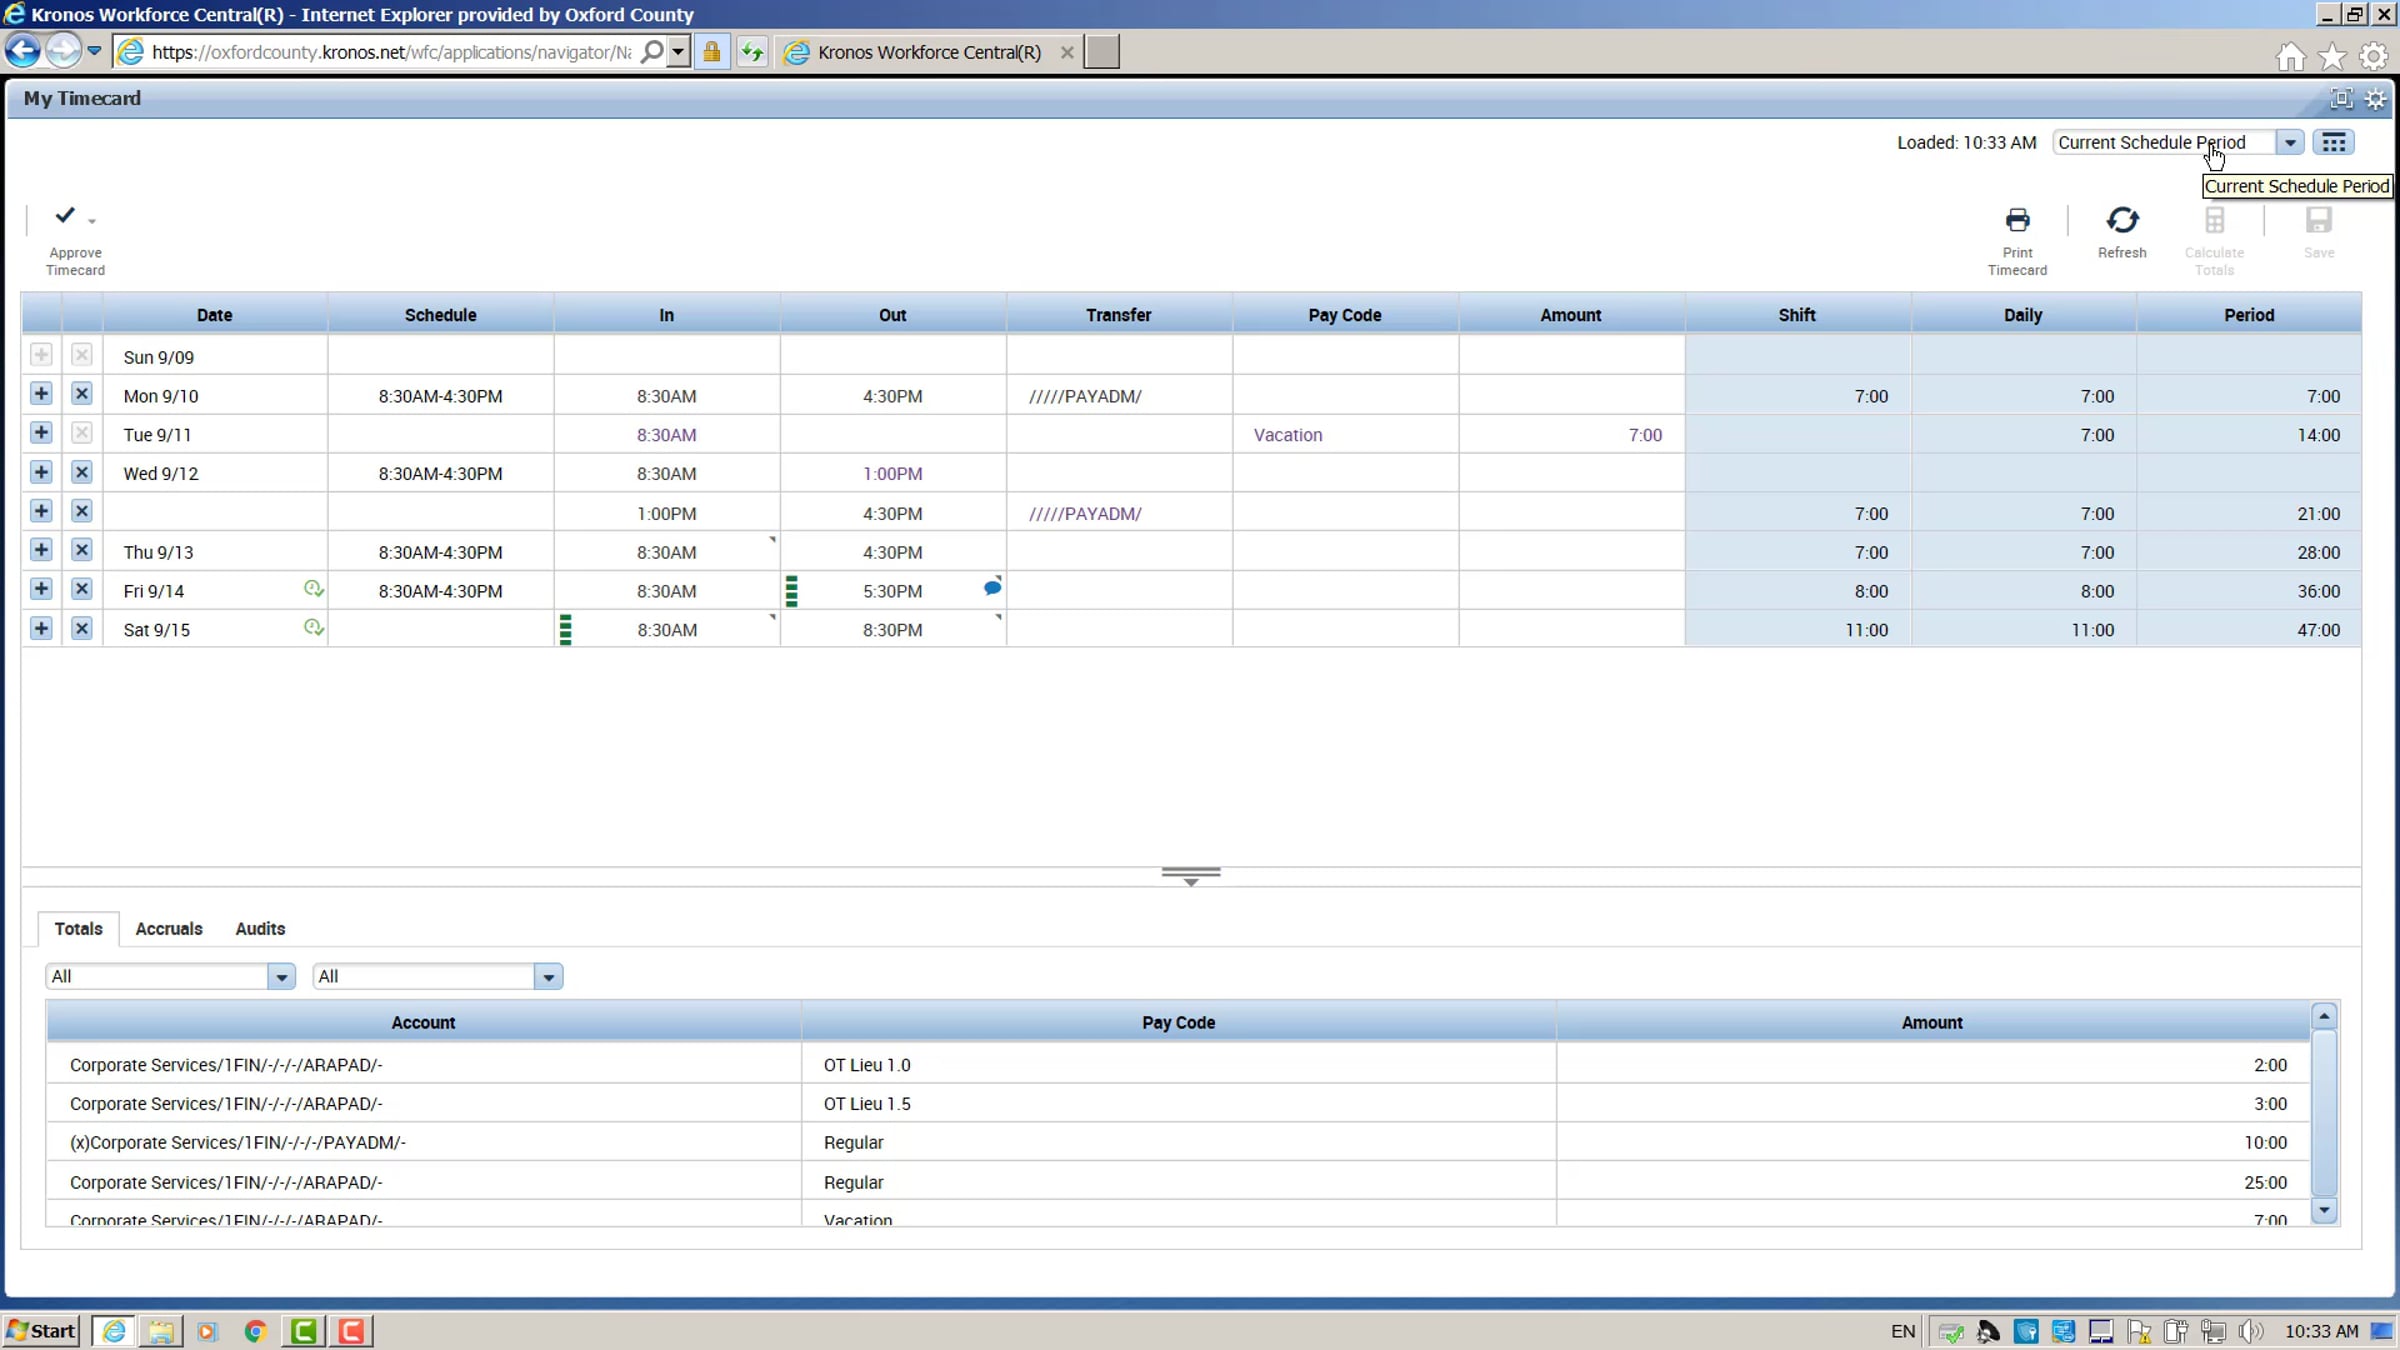Click the Vacation pay code on Tue 9/11

(x=1288, y=435)
